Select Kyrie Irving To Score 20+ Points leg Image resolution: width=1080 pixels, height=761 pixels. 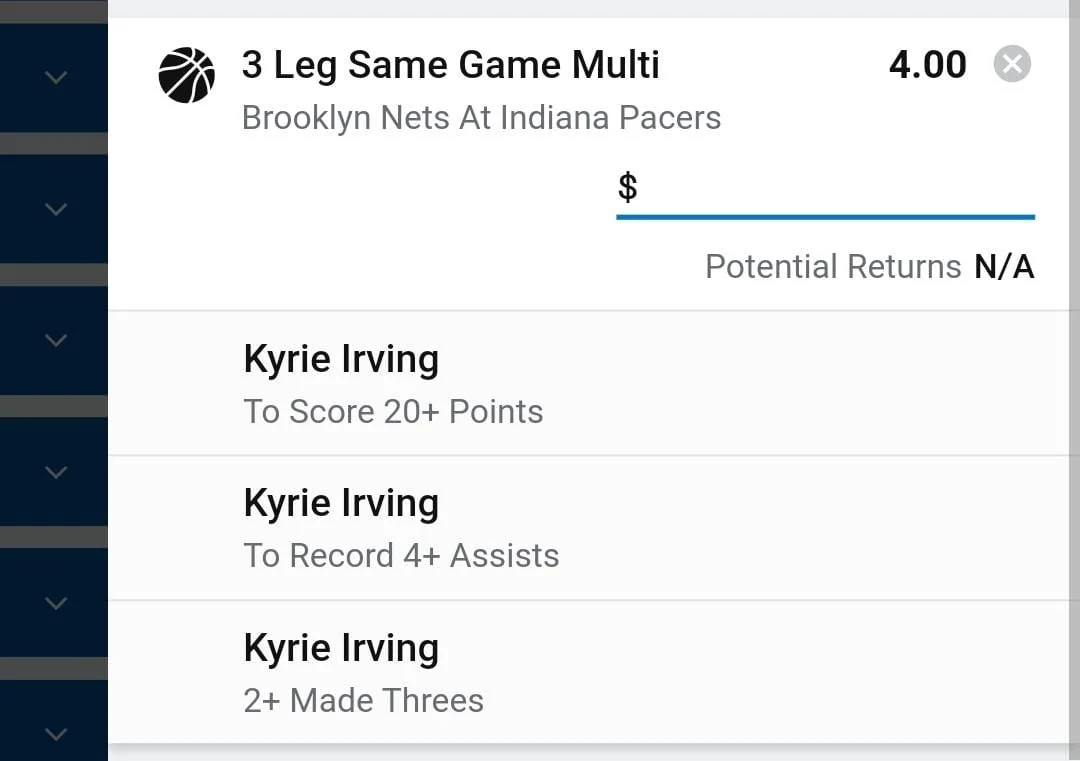coord(589,383)
